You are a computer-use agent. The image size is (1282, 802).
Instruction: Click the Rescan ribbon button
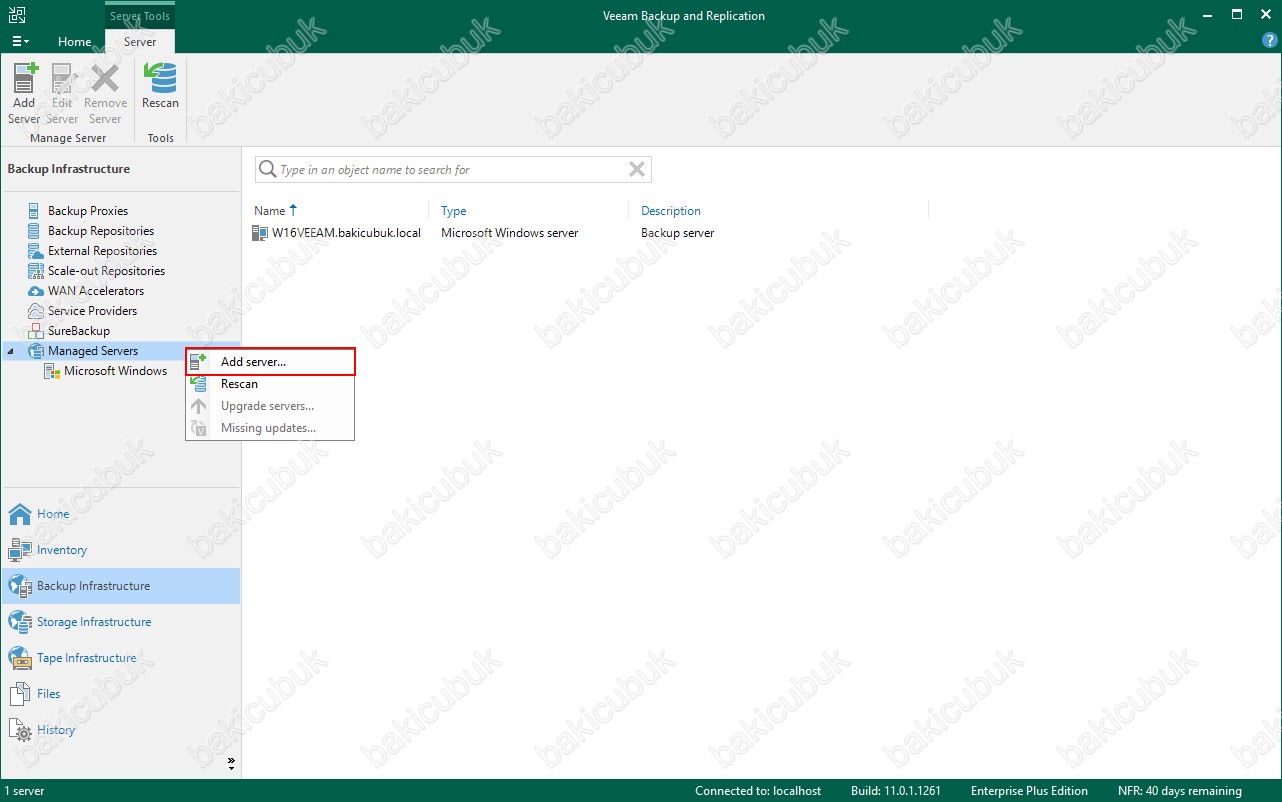click(160, 86)
